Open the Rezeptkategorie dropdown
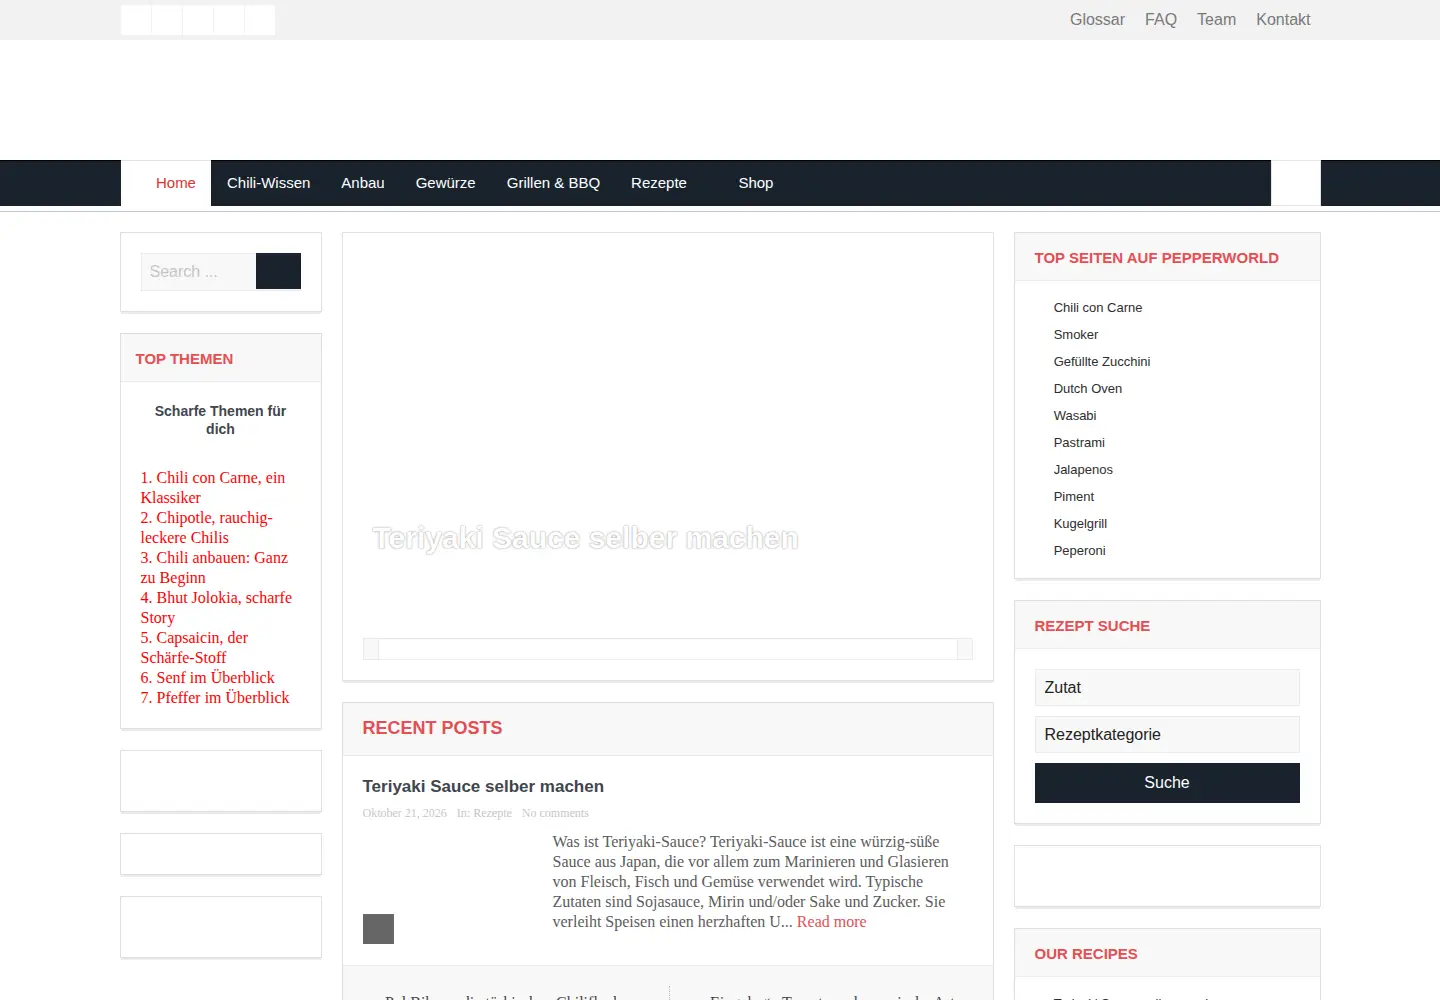The width and height of the screenshot is (1440, 1000). [x=1167, y=735]
